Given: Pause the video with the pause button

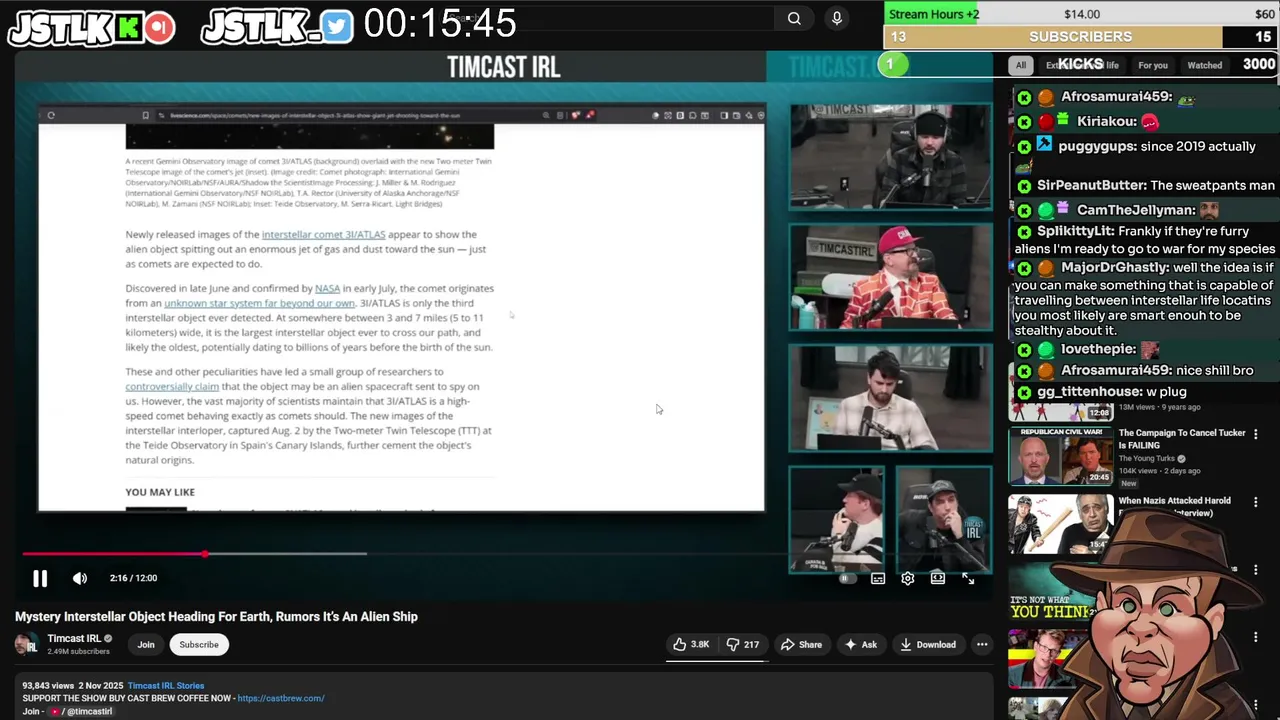Looking at the screenshot, I should pyautogui.click(x=40, y=578).
